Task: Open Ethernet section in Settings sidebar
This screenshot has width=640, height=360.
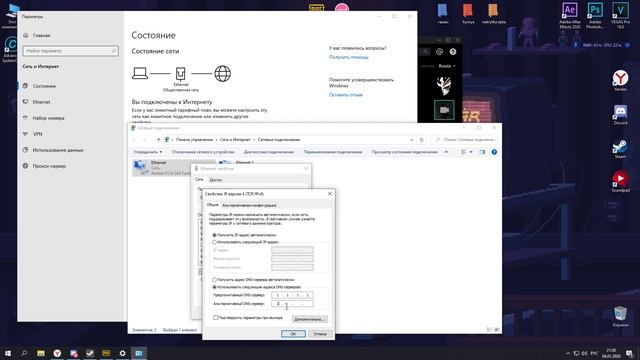Action: point(41,102)
